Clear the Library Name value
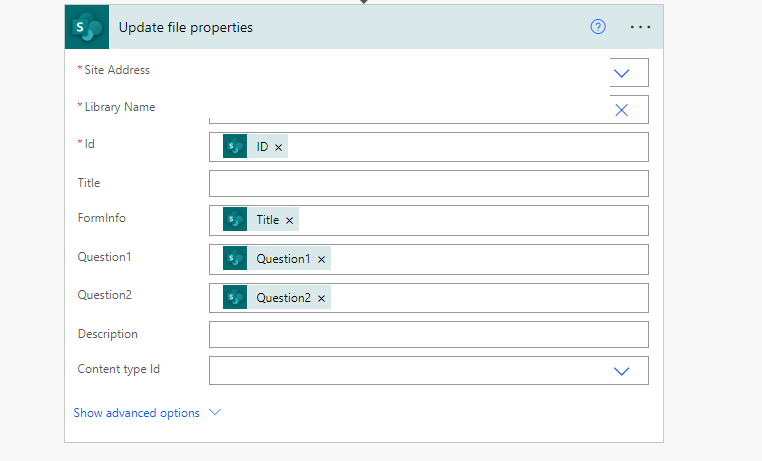 (x=621, y=109)
